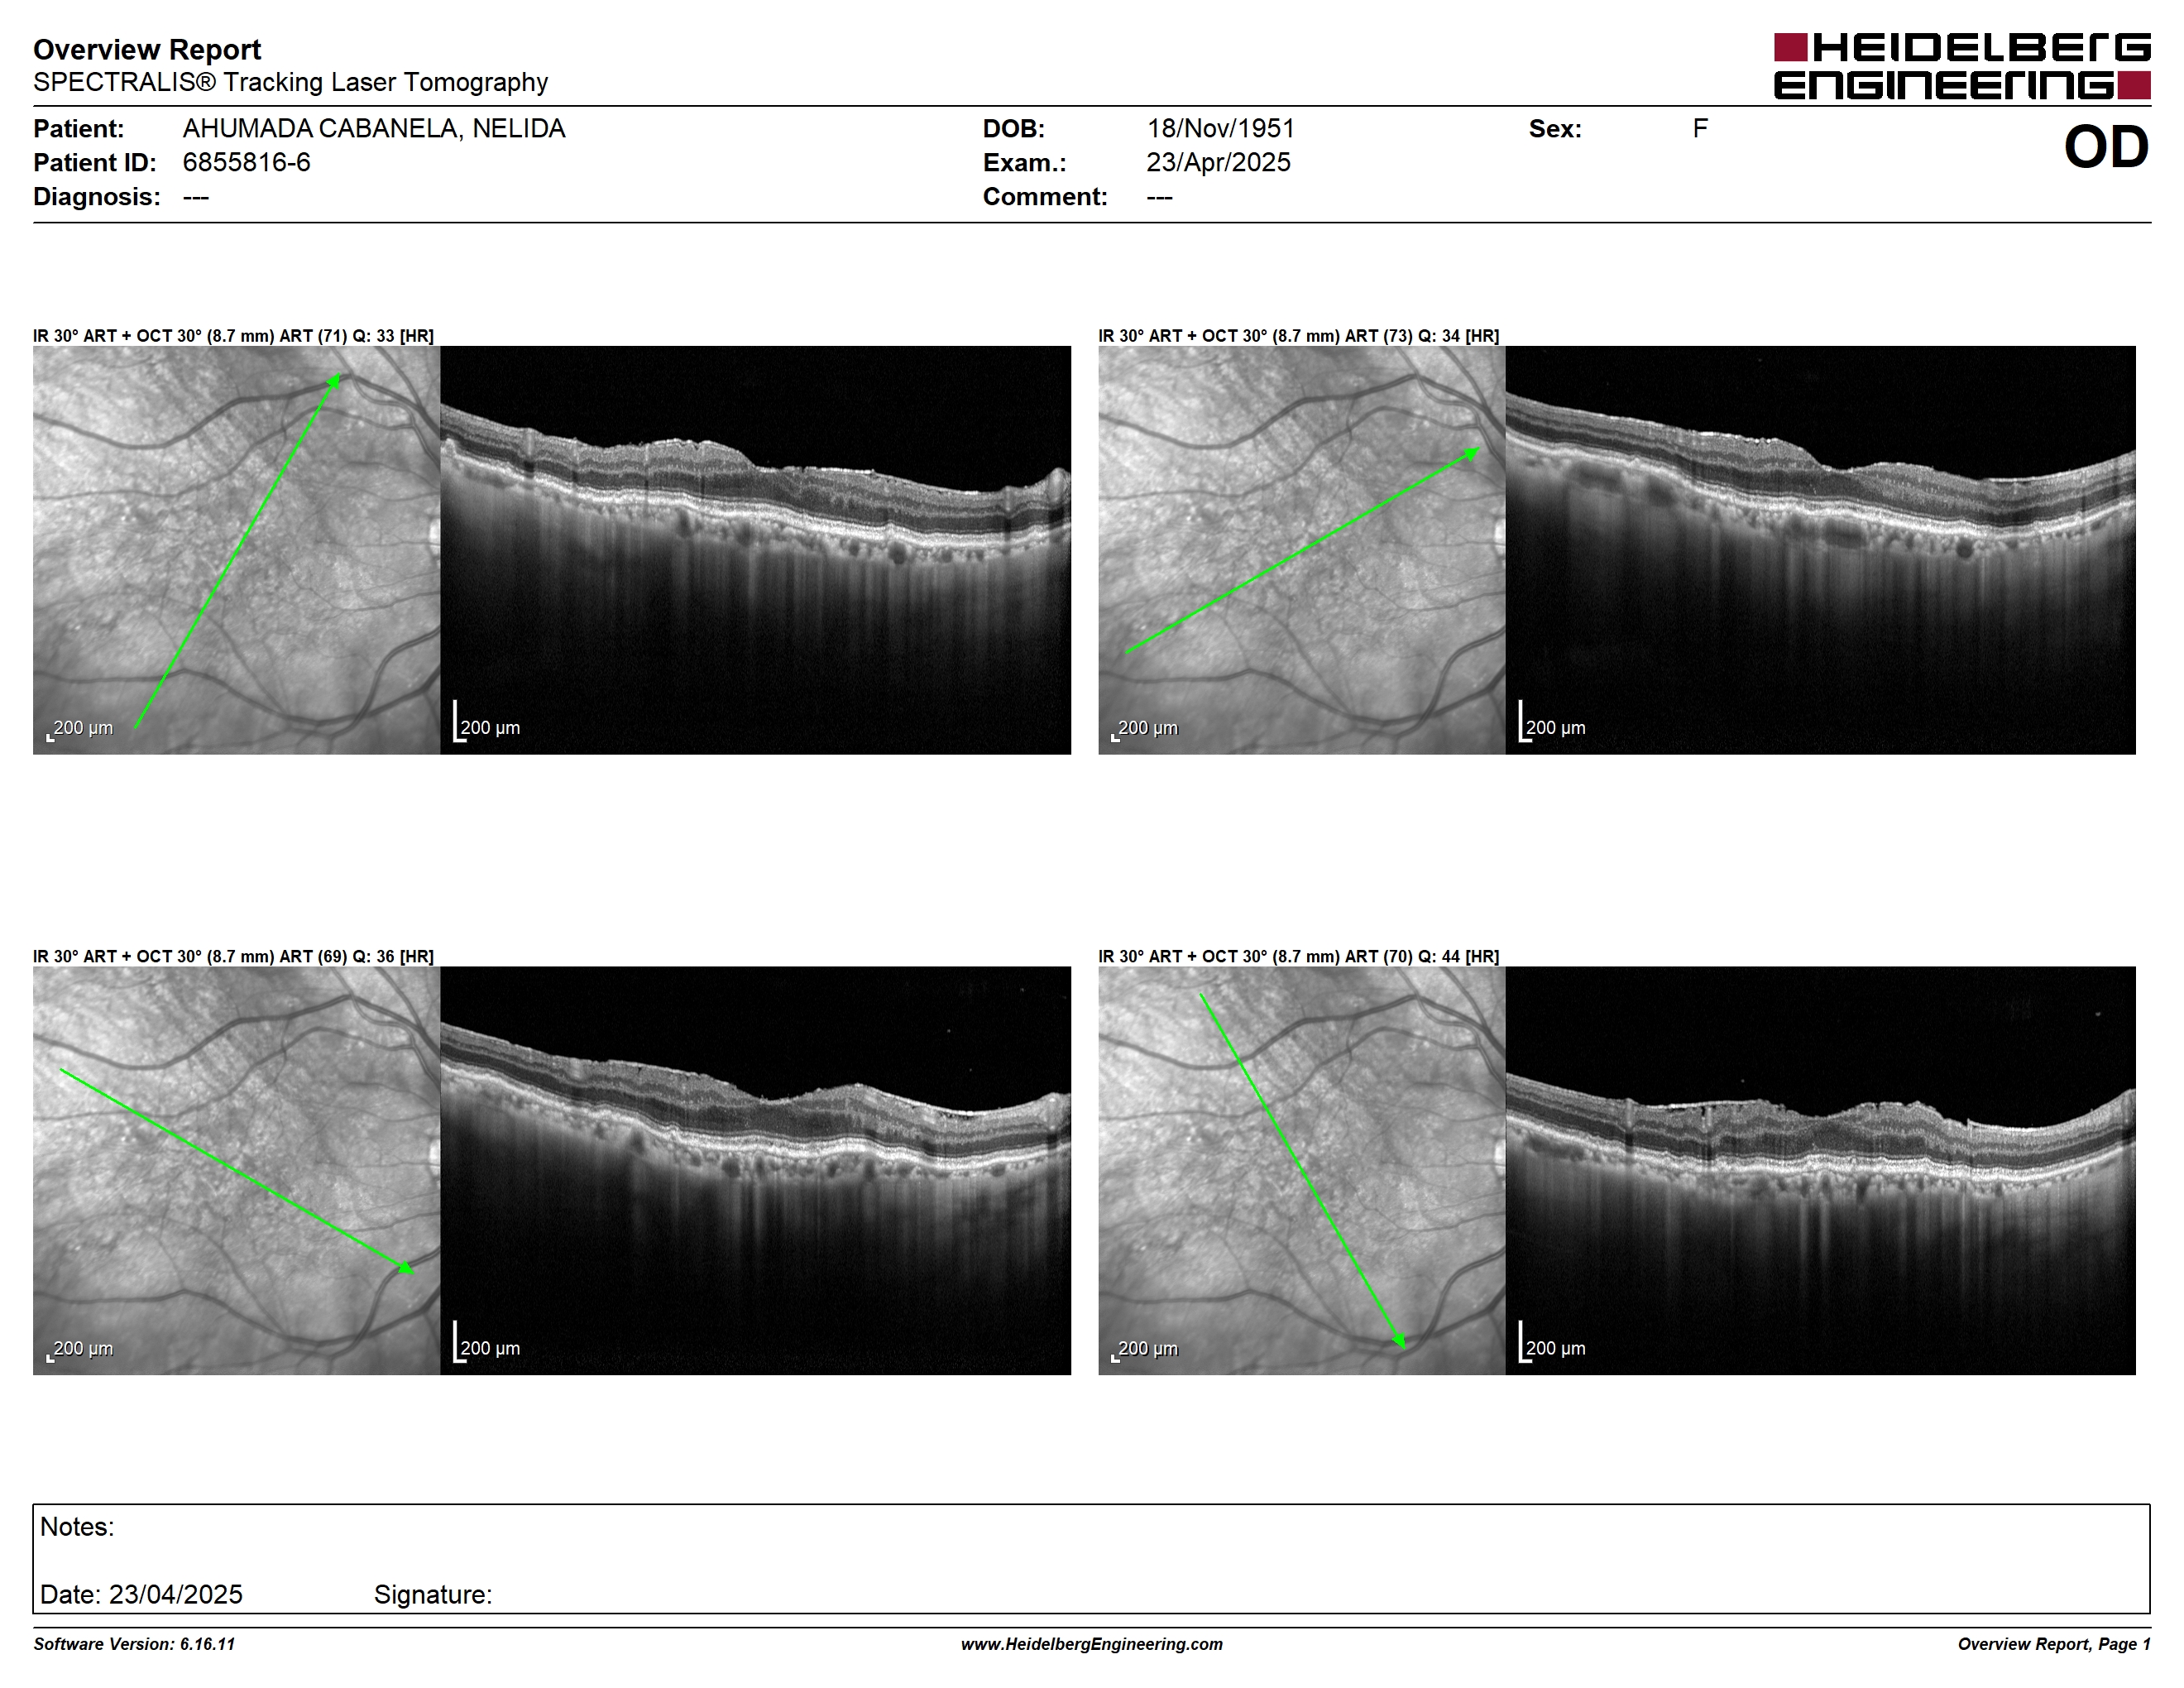Screen dimensions: 2184x1688
Task: Click the Heidelberg Engineering logo
Action: (1961, 66)
